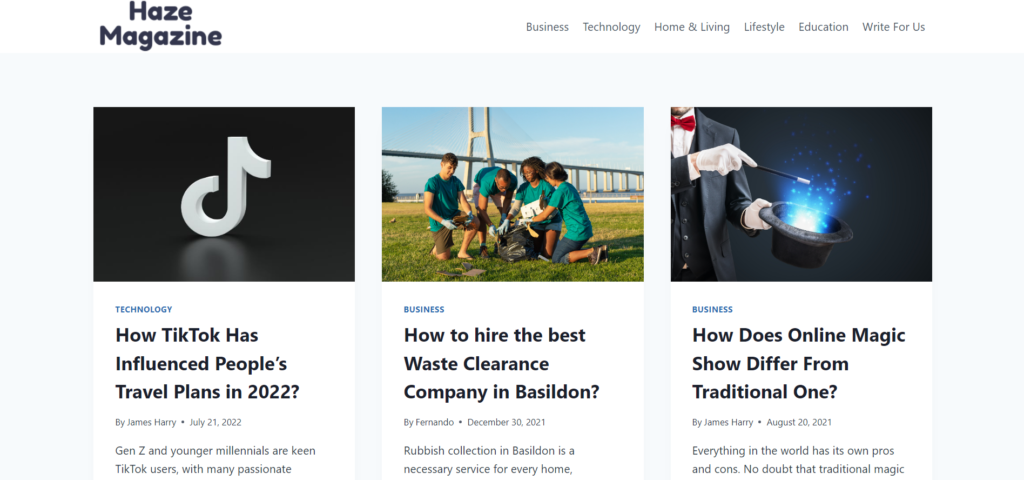Click the TECHNOLOGY category label on TikTok article
This screenshot has height=480, width=1024.
tap(144, 310)
